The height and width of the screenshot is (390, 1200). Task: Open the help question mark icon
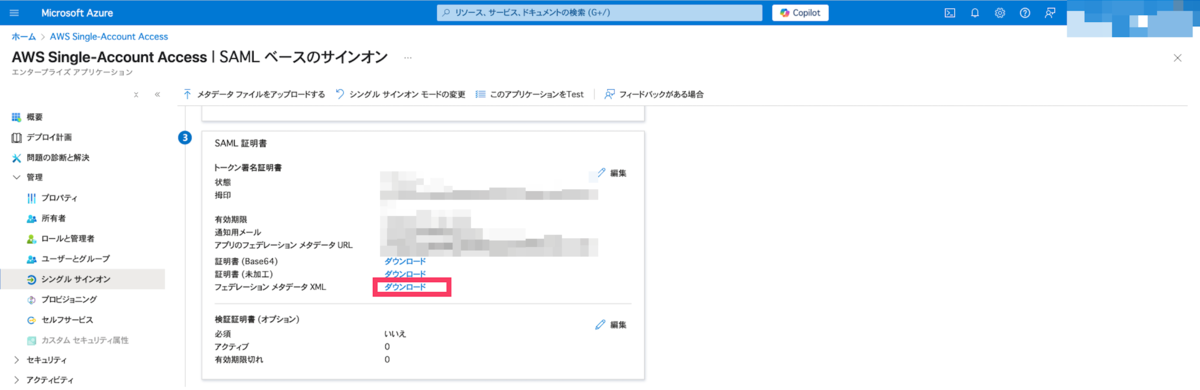click(x=1025, y=12)
